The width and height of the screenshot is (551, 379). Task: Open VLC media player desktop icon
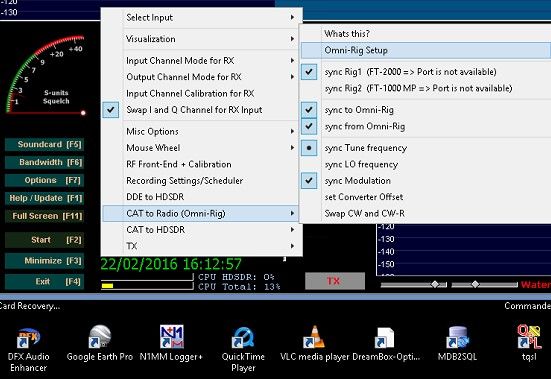315,344
